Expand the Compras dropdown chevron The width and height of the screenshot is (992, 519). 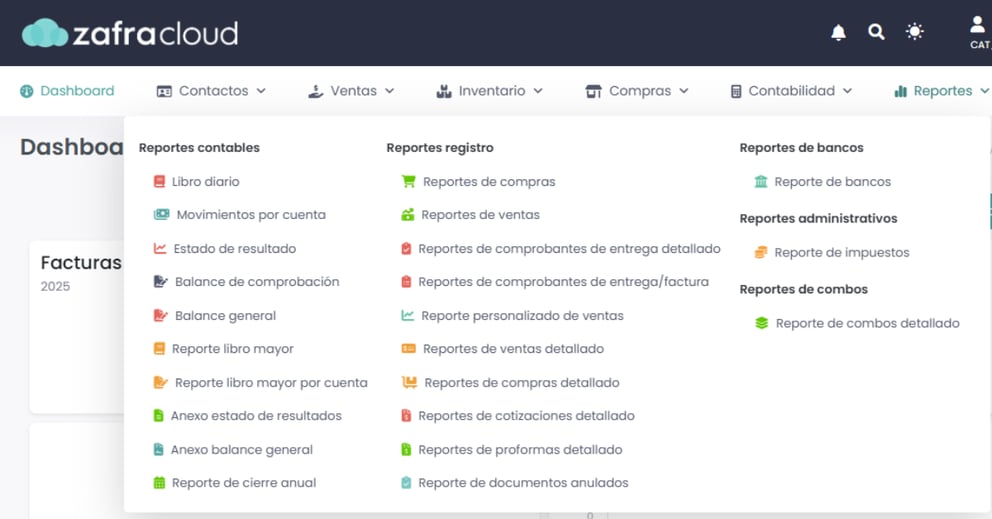(x=684, y=91)
